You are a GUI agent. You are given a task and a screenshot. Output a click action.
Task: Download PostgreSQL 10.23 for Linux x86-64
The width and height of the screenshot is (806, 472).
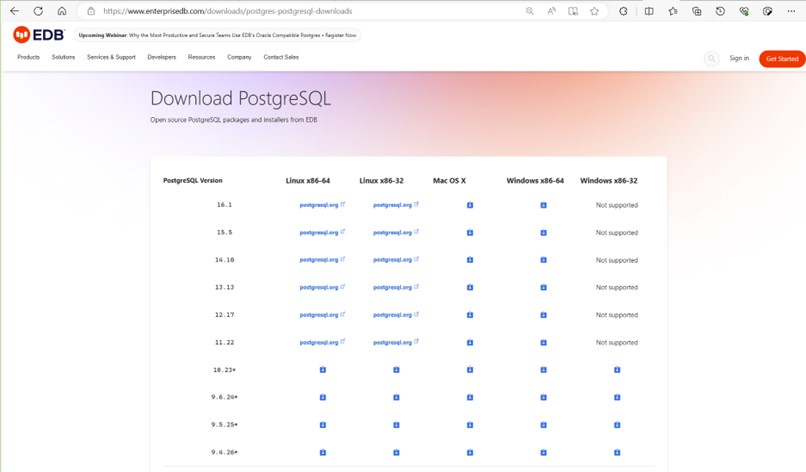click(x=323, y=370)
